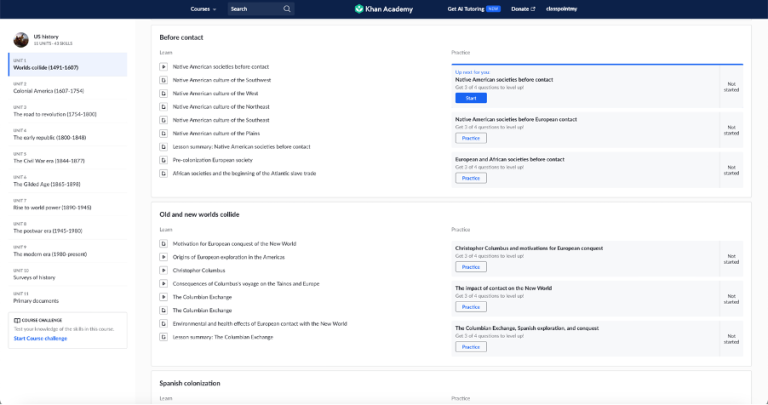Image resolution: width=768 pixels, height=405 pixels.
Task: Click article icon for Lesson summary: The Columbian Exchange
Action: click(164, 337)
